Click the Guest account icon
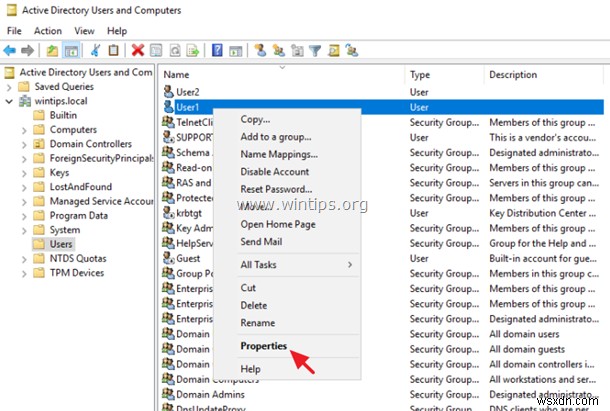Image resolution: width=610 pixels, height=411 pixels. coord(168,258)
